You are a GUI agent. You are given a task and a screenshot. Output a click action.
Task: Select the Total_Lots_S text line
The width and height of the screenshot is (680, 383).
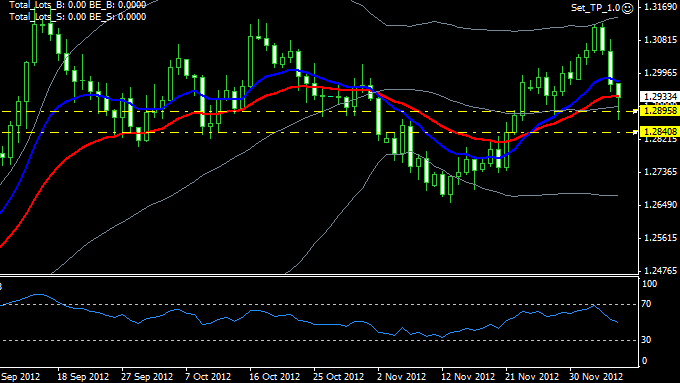77,17
